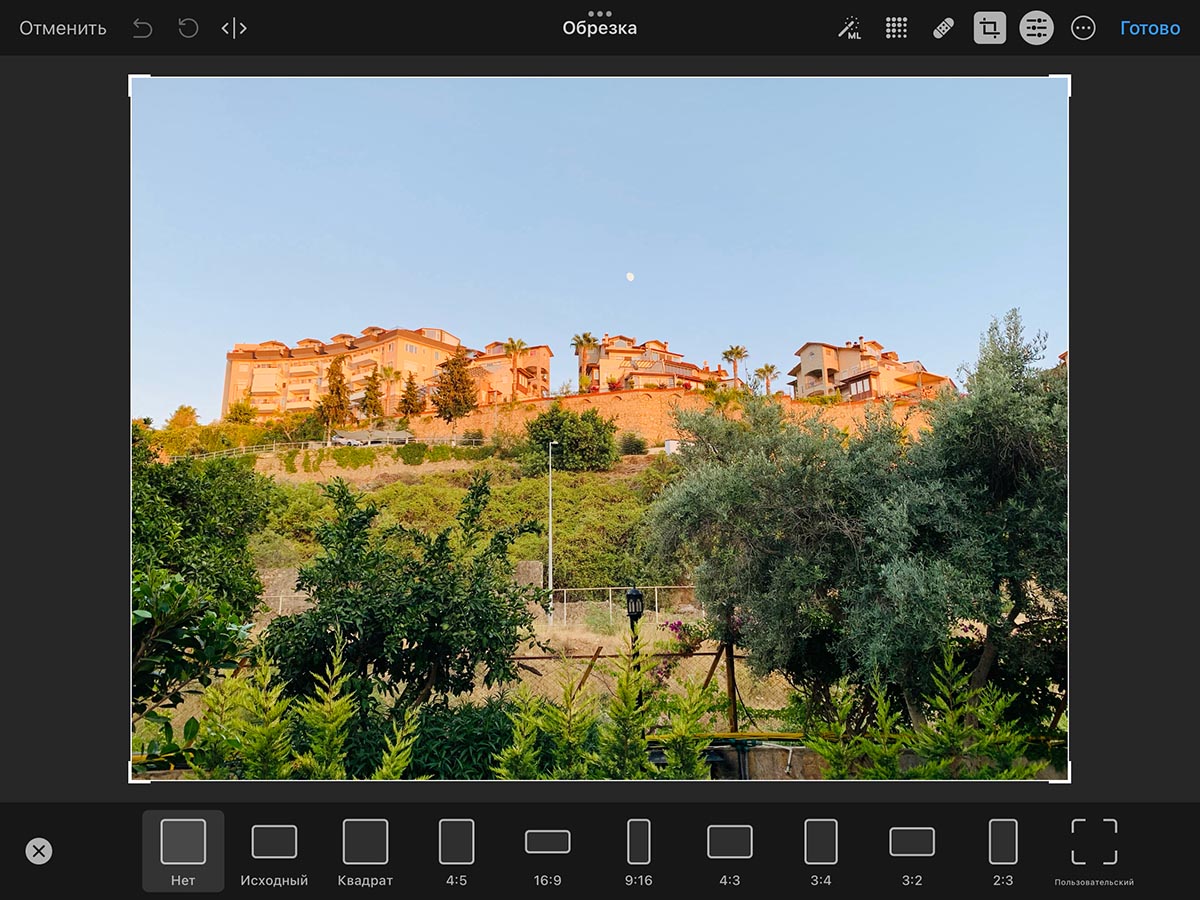This screenshot has width=1200, height=900.
Task: Apply ML auto-enhance magic wand
Action: 849,28
